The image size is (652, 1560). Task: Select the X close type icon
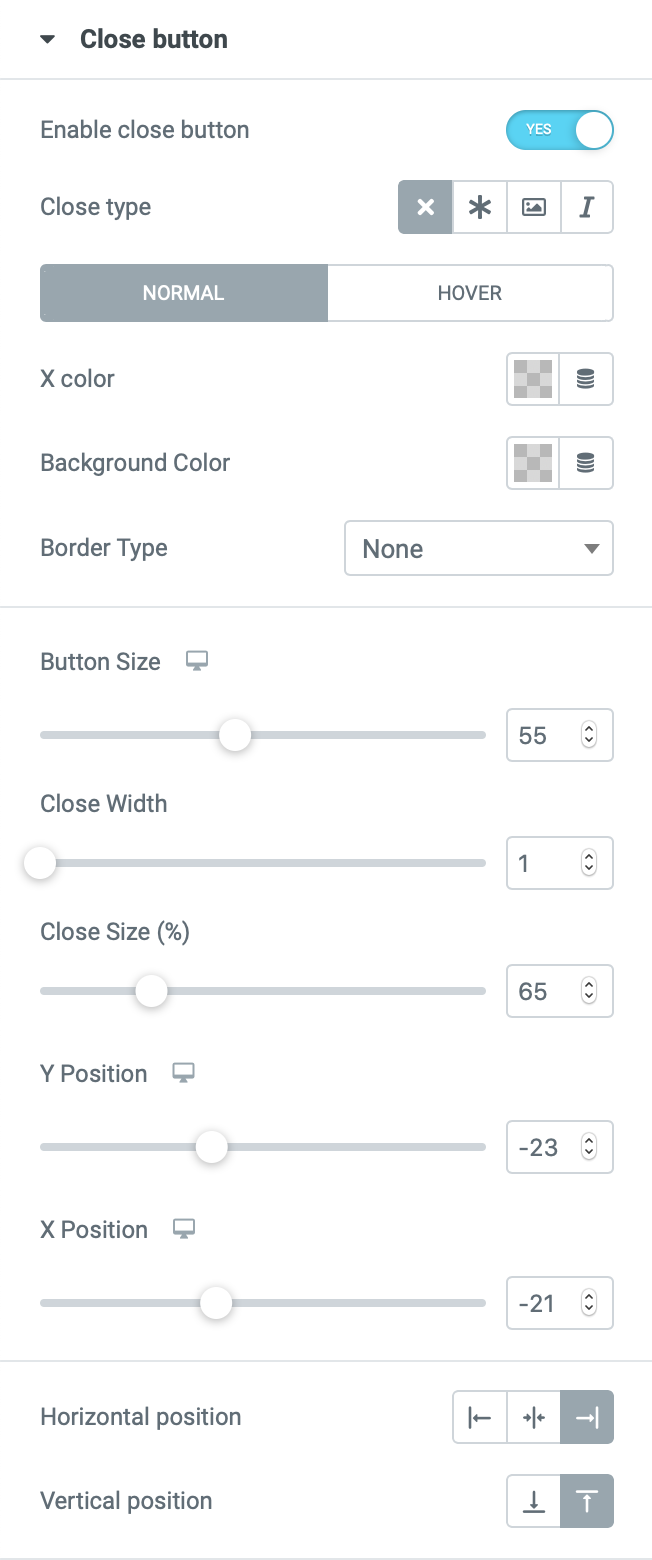(426, 207)
